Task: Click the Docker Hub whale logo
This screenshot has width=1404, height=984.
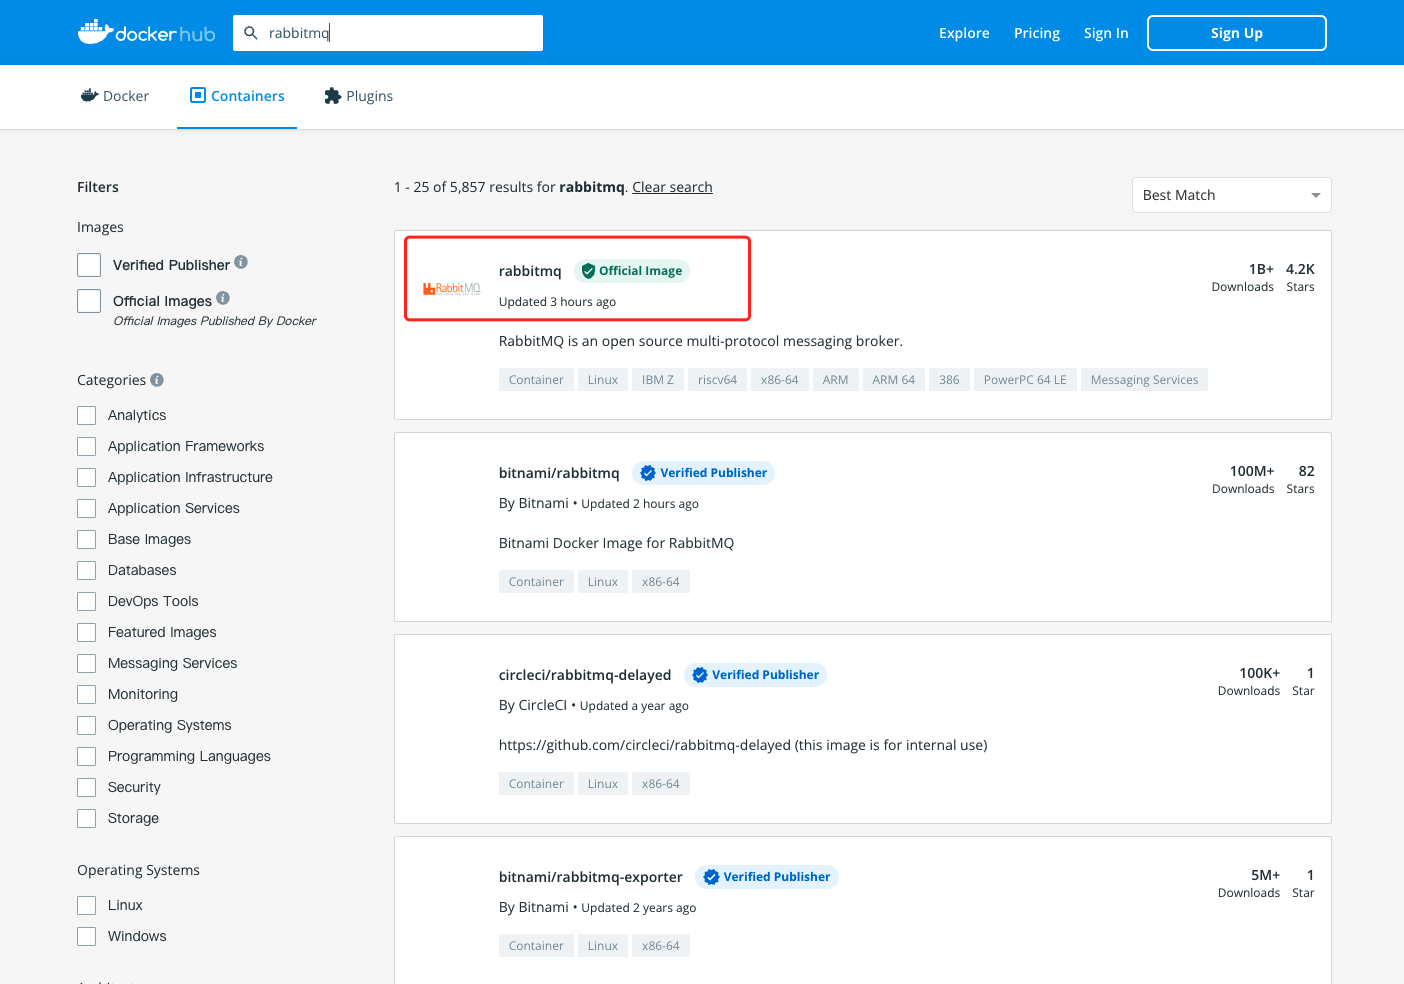Action: [x=146, y=32]
